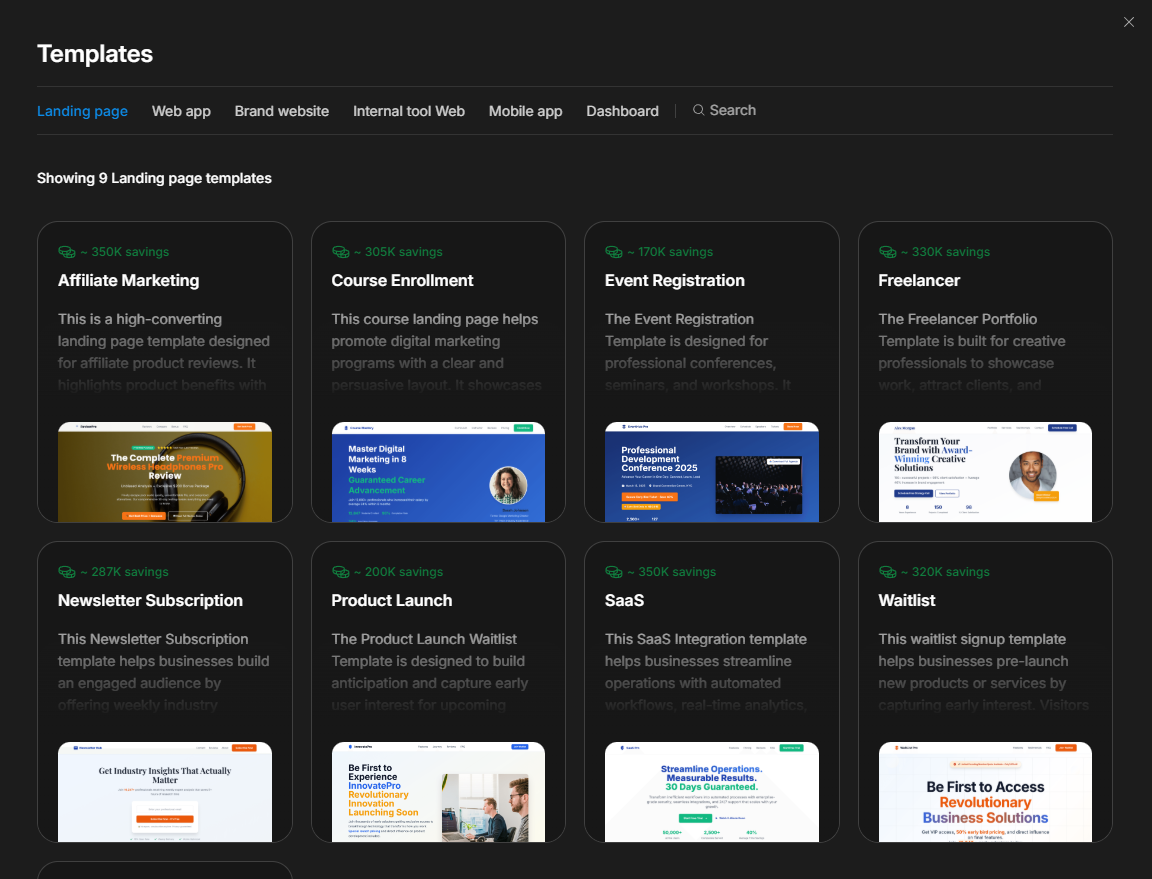Click the savings coins icon on Affiliate Marketing card

[x=66, y=252]
